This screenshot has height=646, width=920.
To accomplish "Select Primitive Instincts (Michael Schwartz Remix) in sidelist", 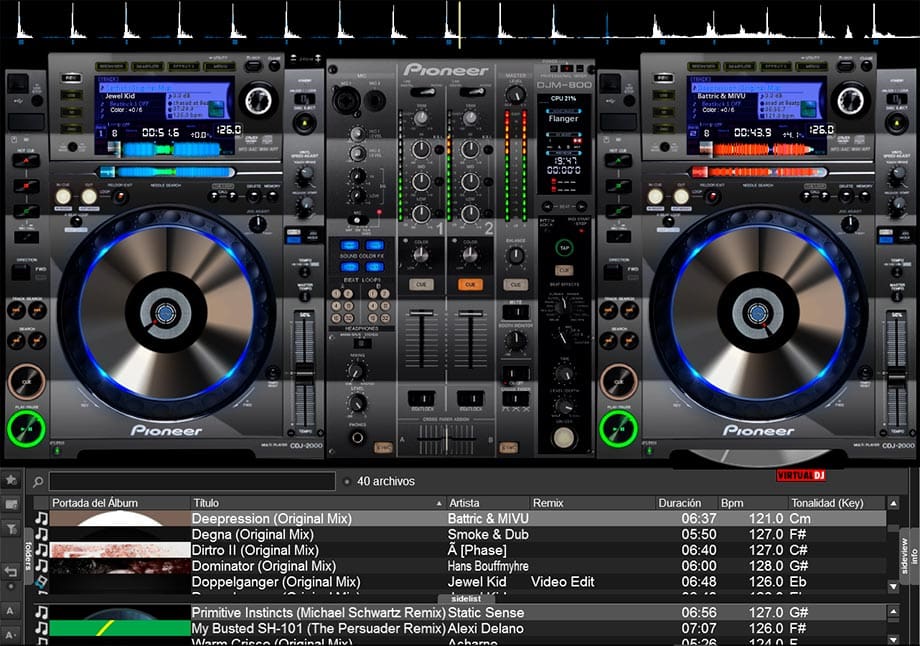I will tap(460, 613).
